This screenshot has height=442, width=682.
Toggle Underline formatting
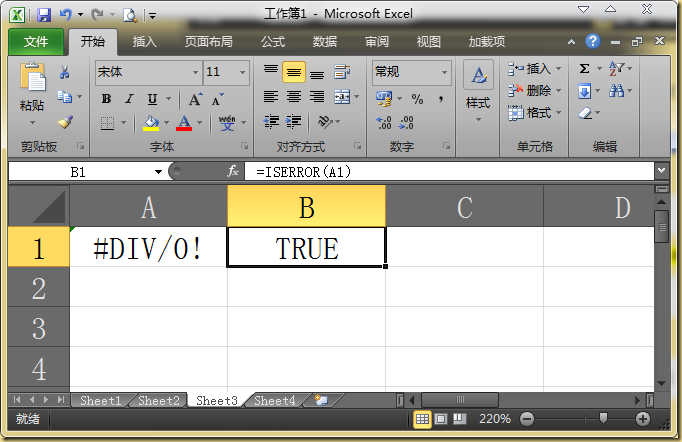pos(152,99)
